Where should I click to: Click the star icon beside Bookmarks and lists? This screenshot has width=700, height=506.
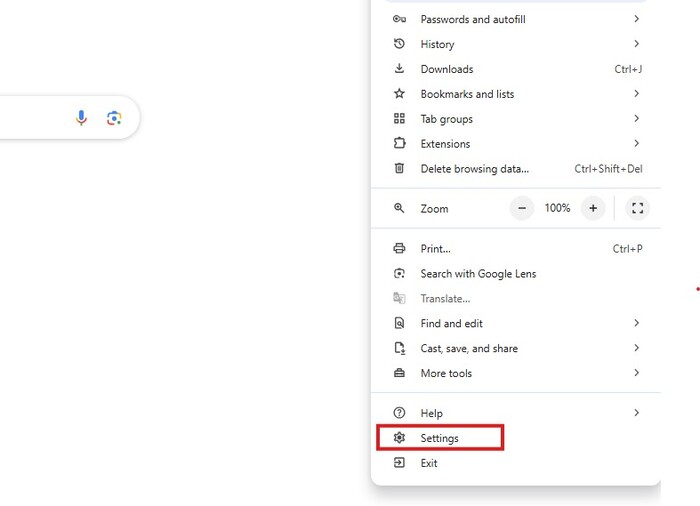(x=399, y=93)
